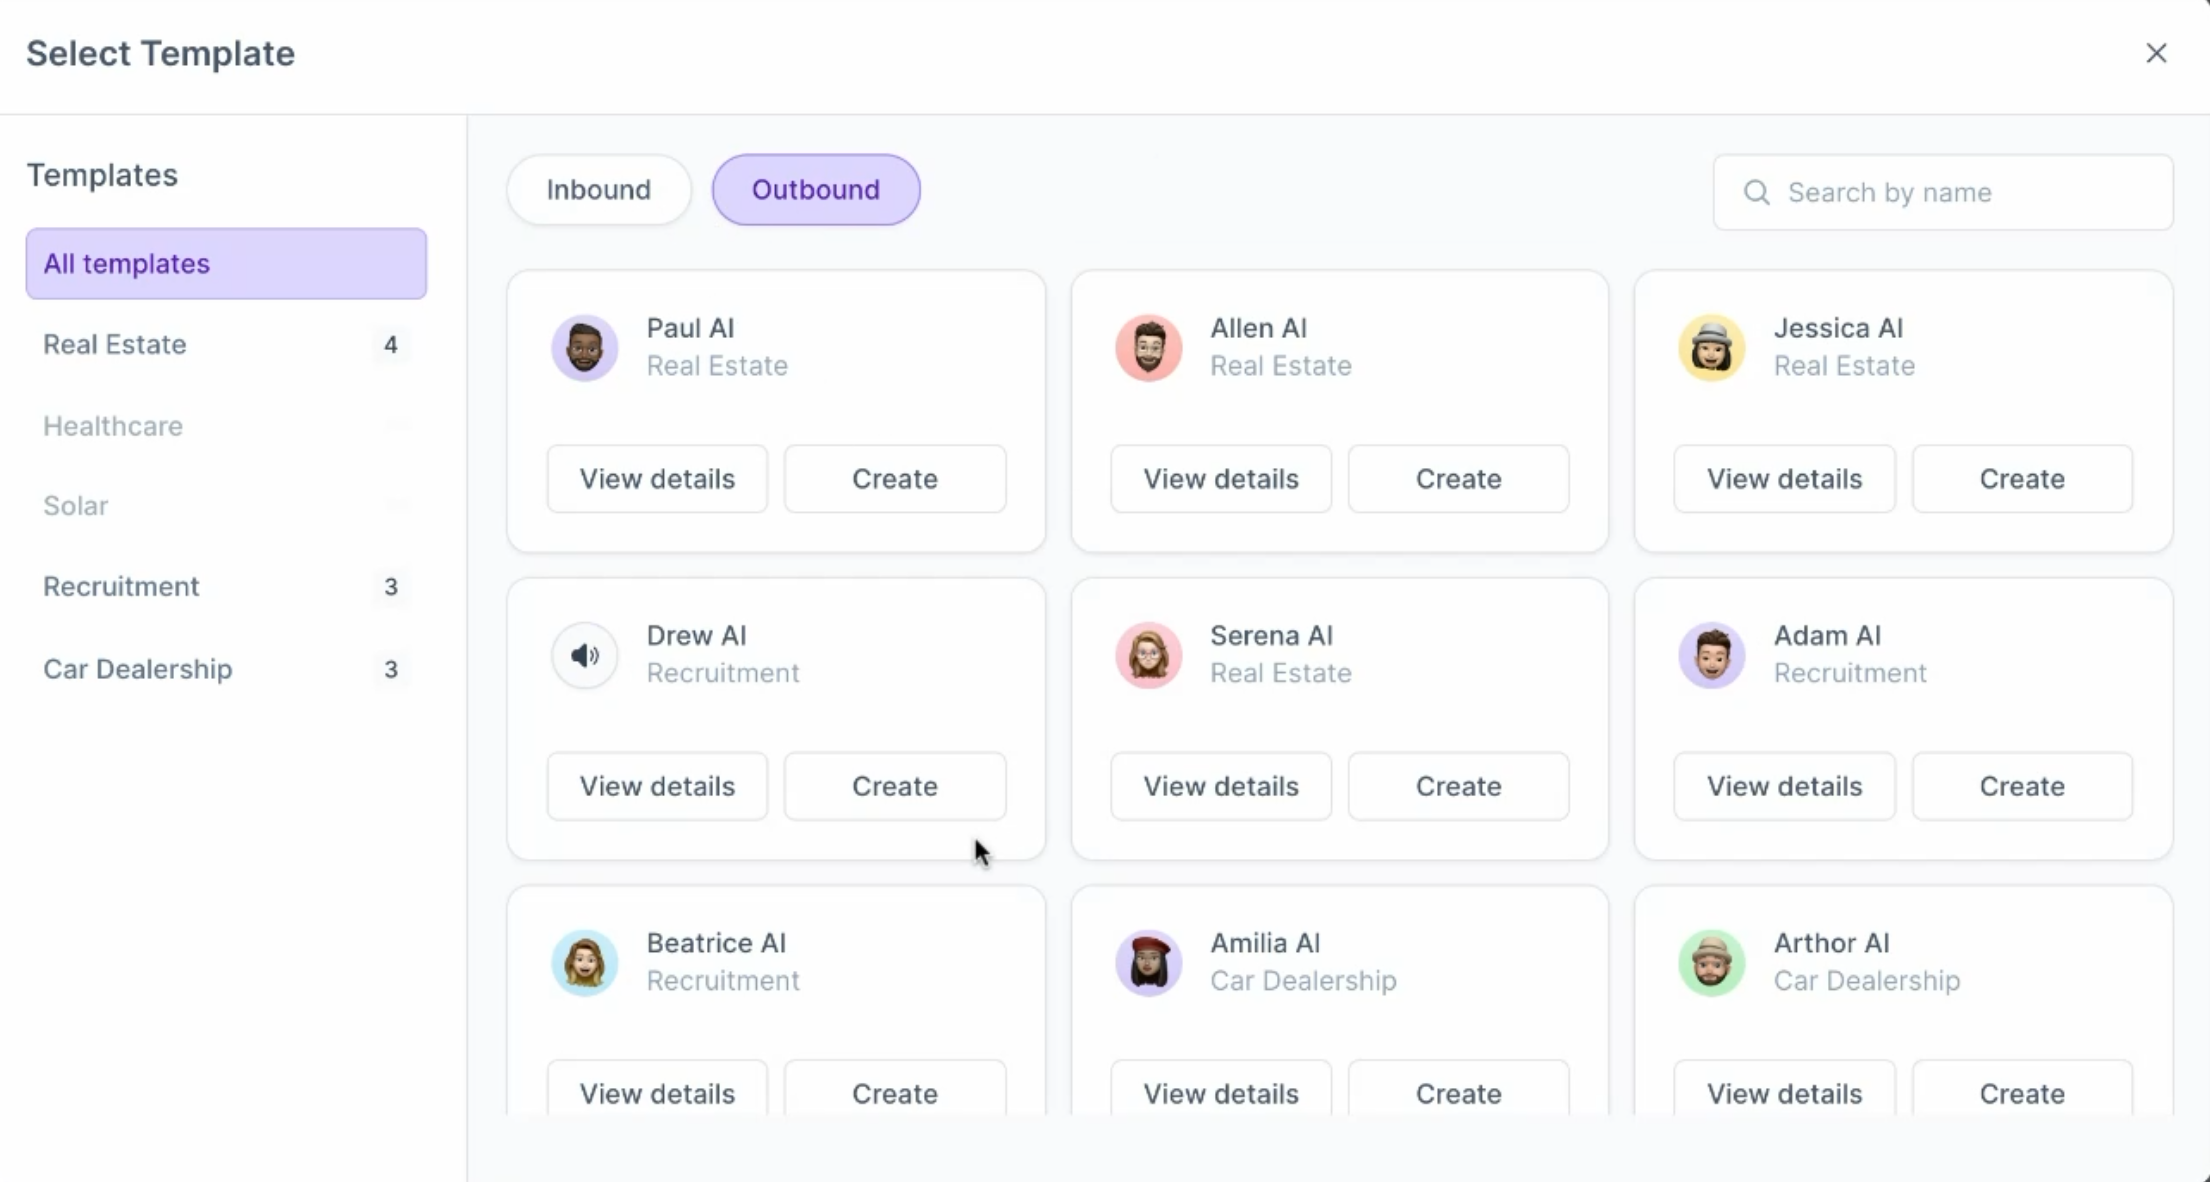Switch to the Inbound templates toggle
Viewport: 2210px width, 1182px height.
point(598,190)
